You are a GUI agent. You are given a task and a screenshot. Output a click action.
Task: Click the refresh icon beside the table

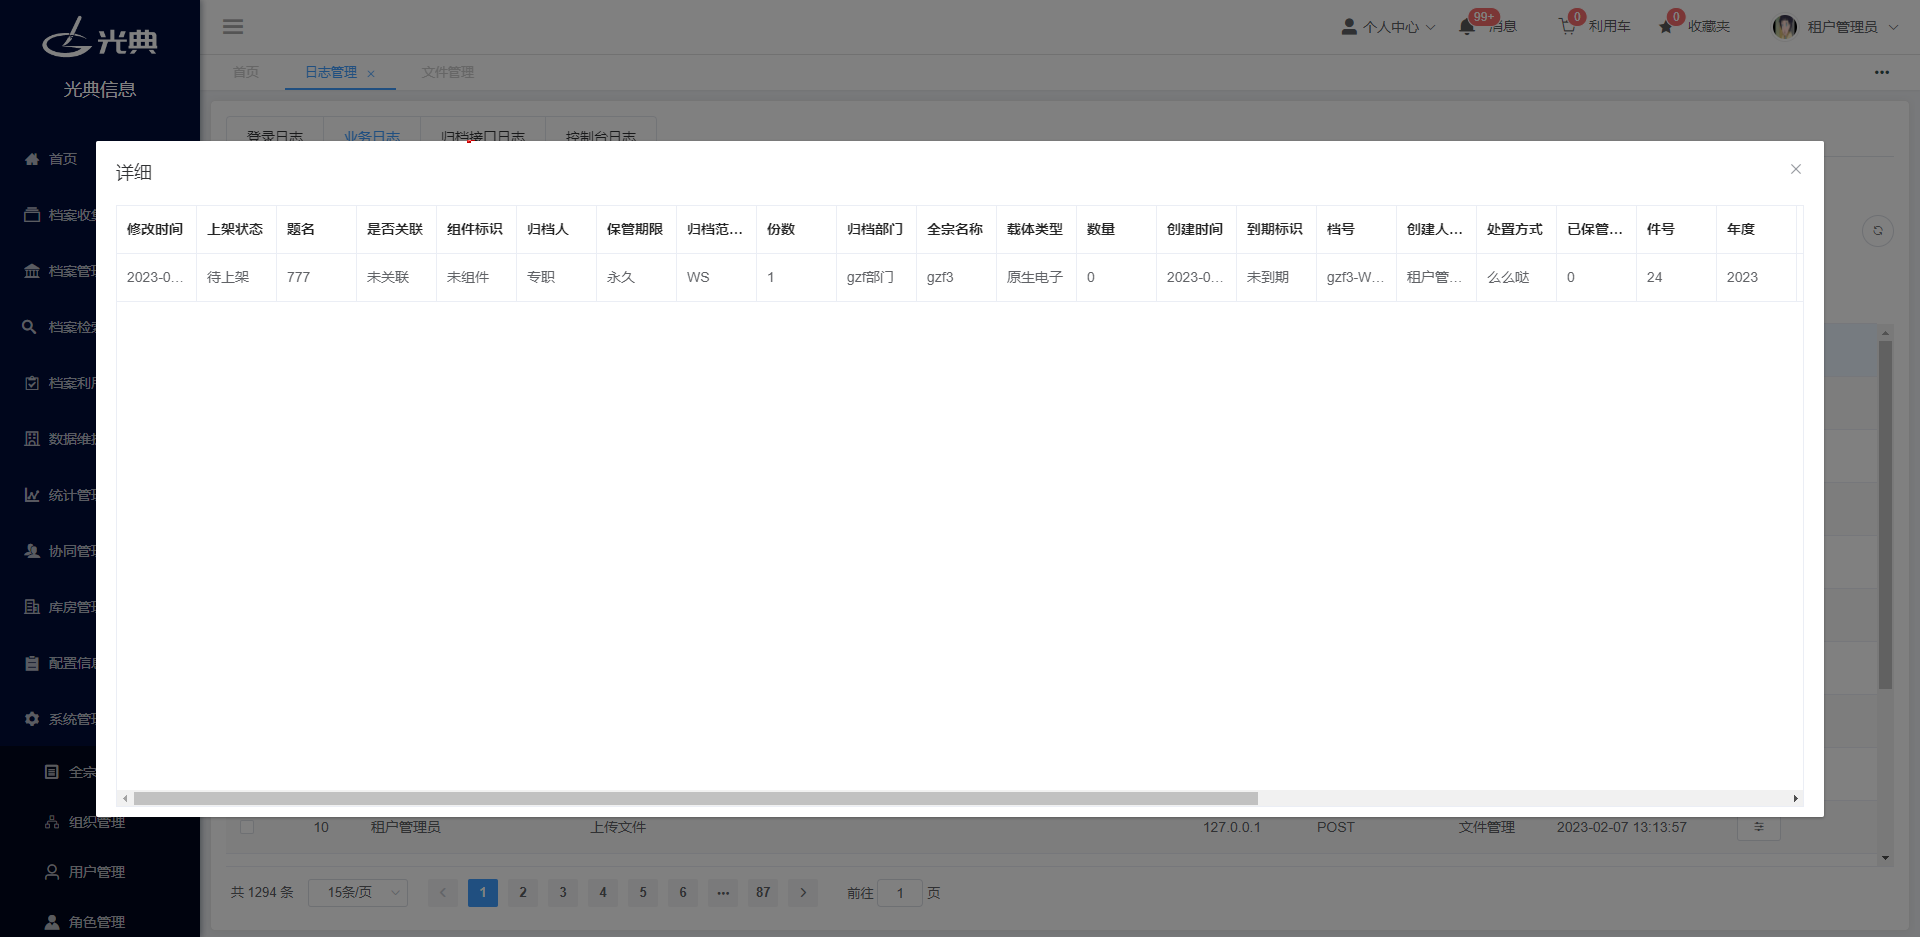tap(1878, 231)
